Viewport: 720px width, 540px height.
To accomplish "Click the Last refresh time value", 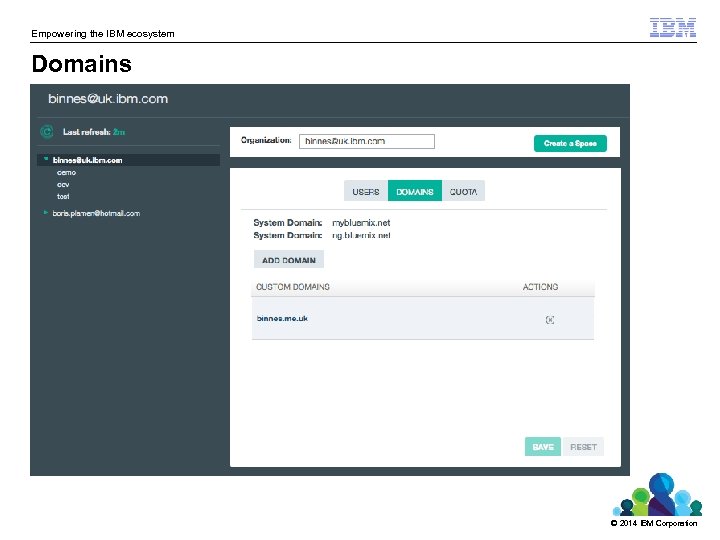I will (x=119, y=132).
